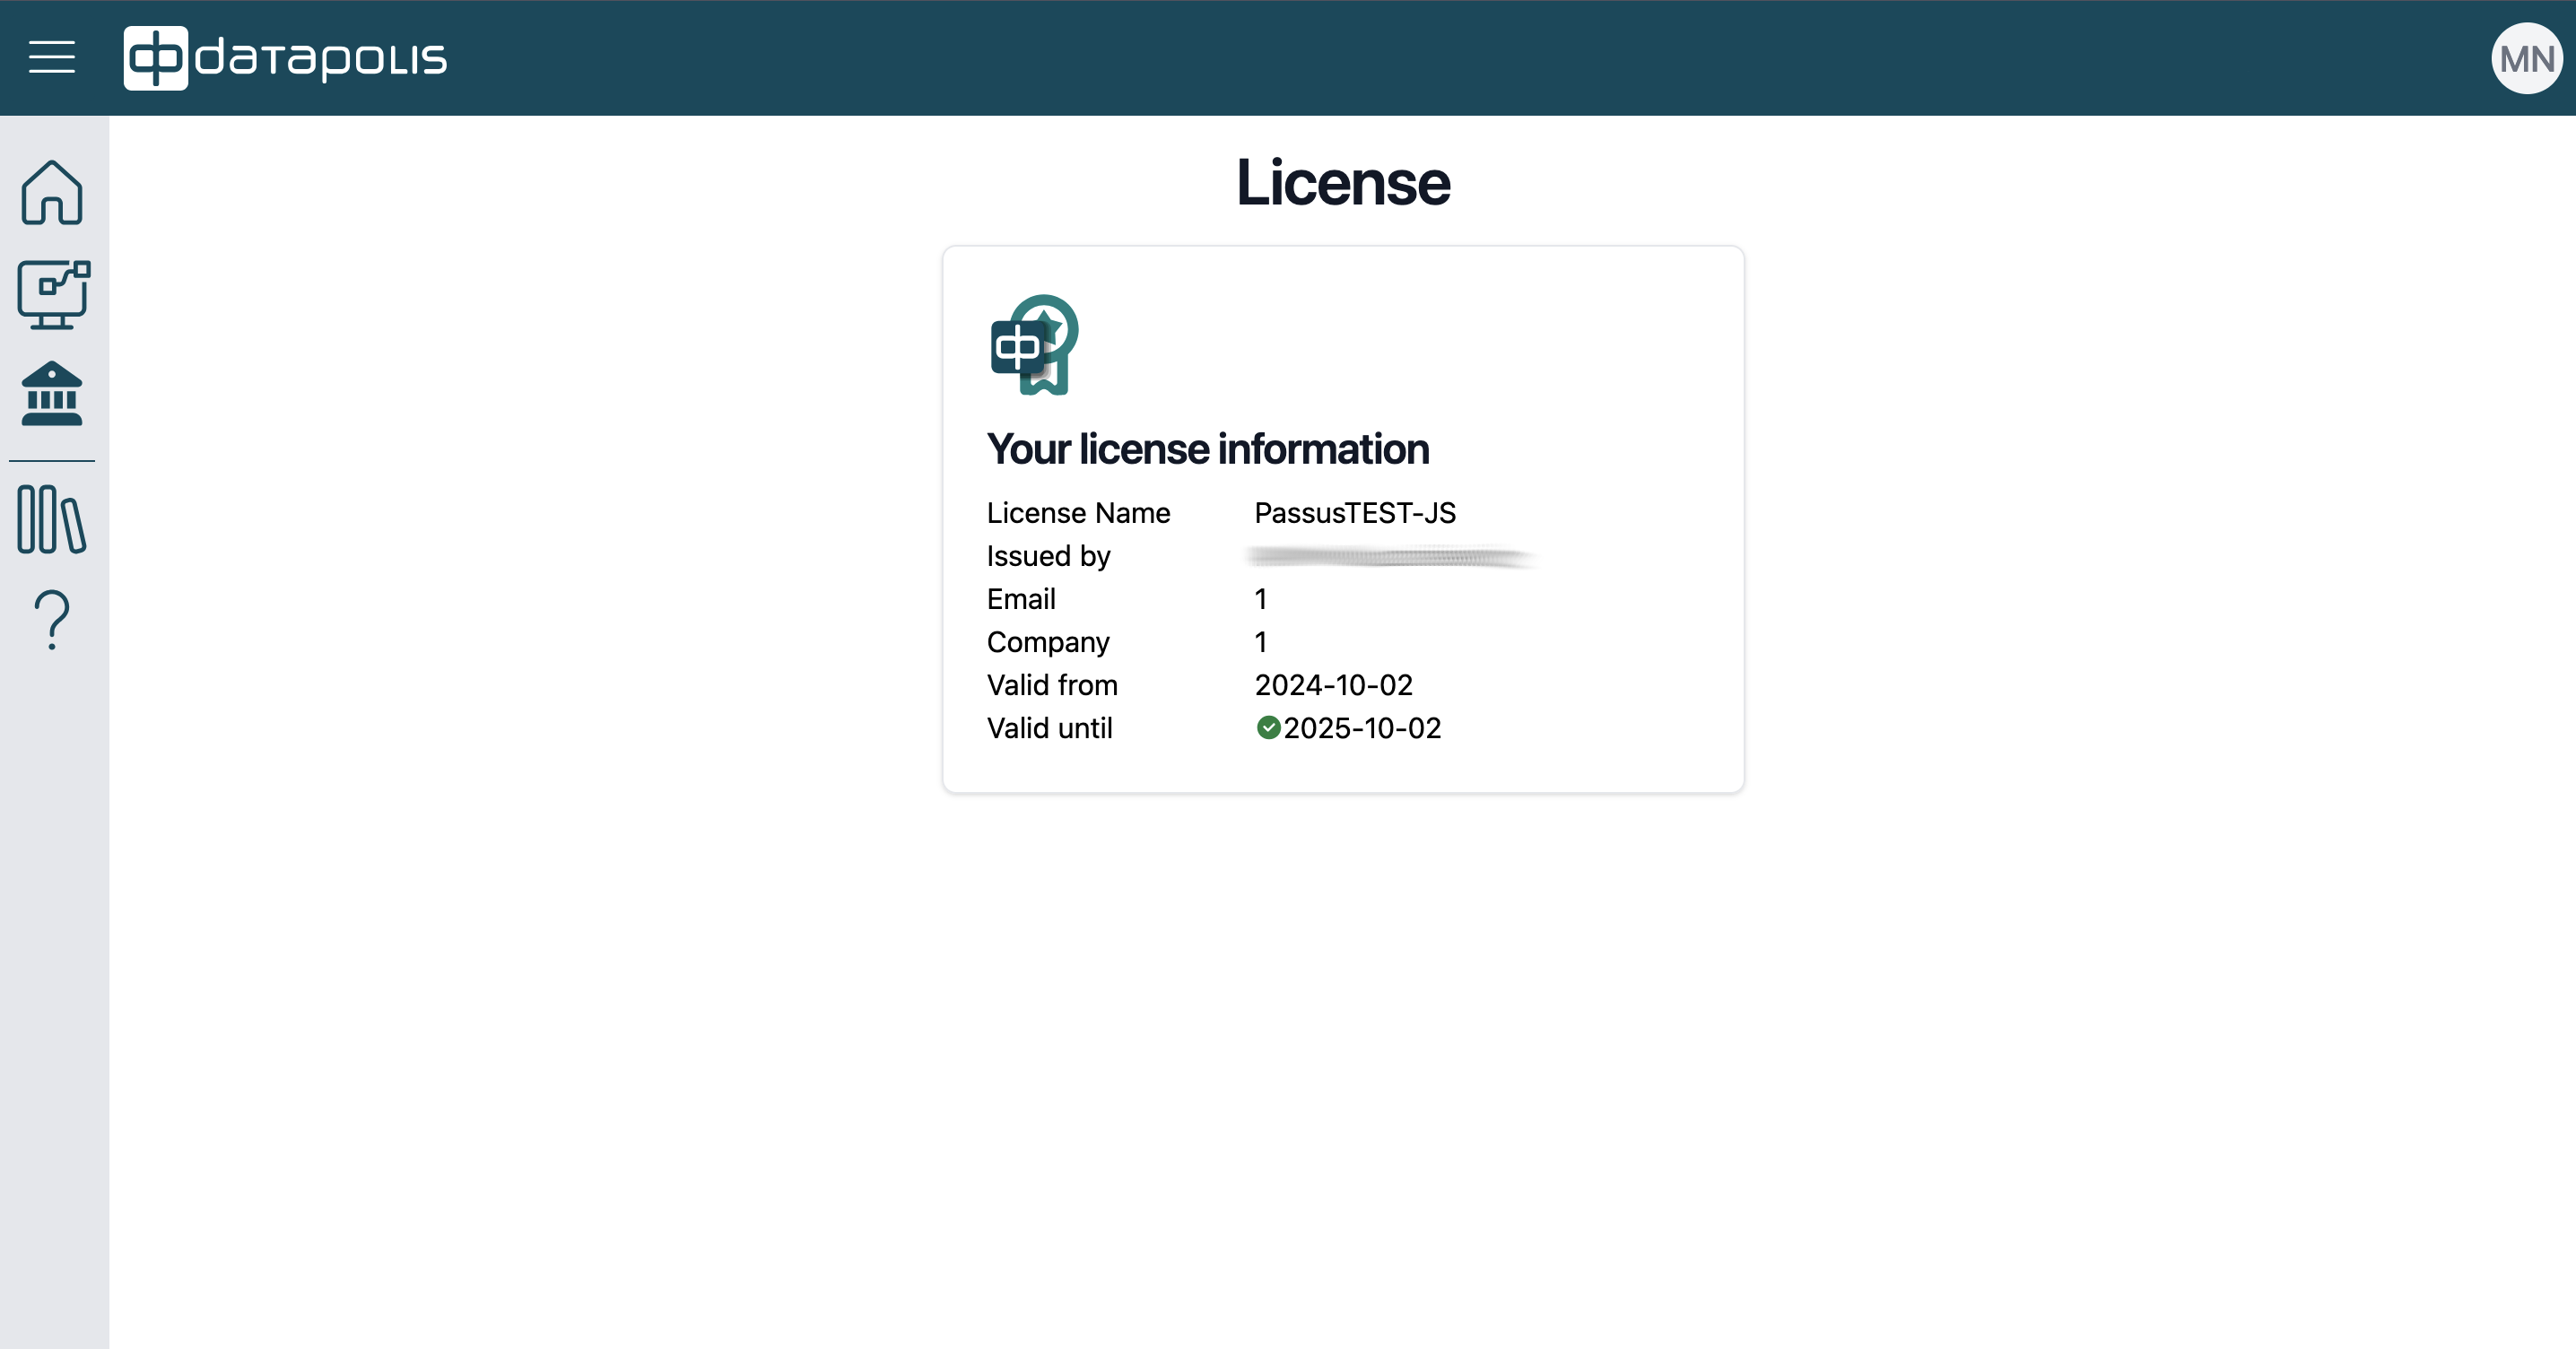The width and height of the screenshot is (2576, 1349).
Task: Go to Home in sidebar
Action: click(x=52, y=193)
